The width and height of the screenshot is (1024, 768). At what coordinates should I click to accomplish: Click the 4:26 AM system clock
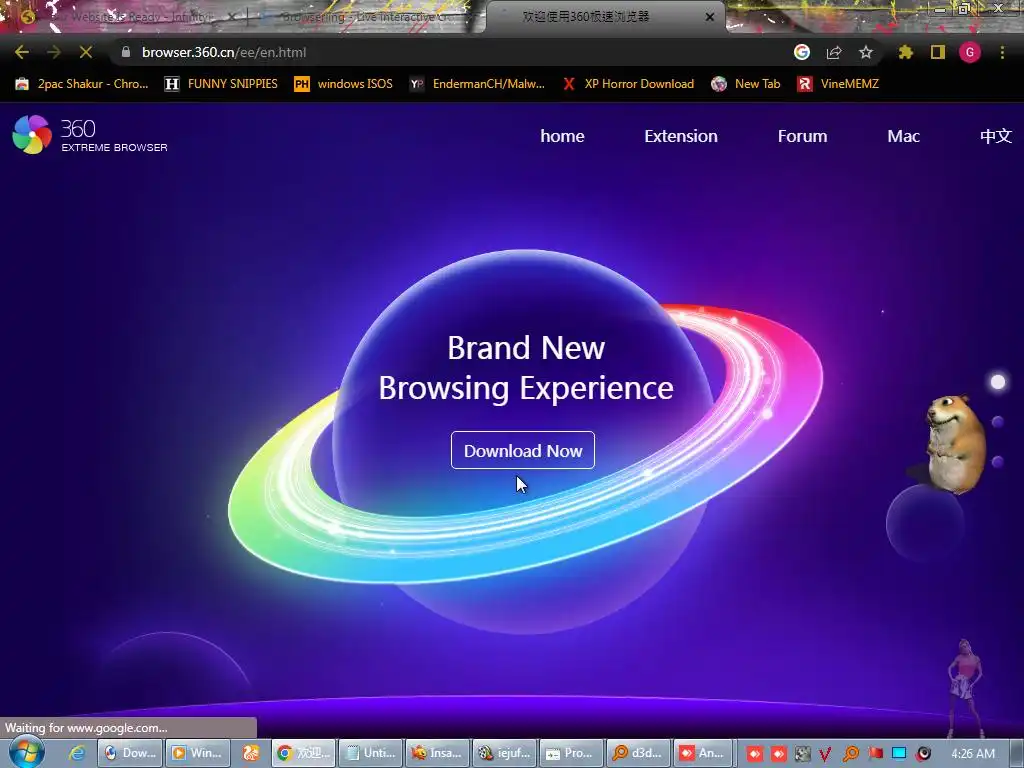pos(973,754)
